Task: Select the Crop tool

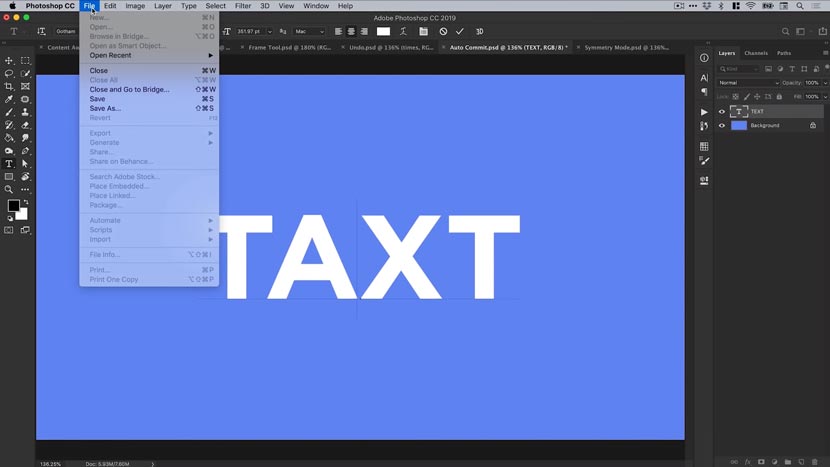Action: point(9,87)
